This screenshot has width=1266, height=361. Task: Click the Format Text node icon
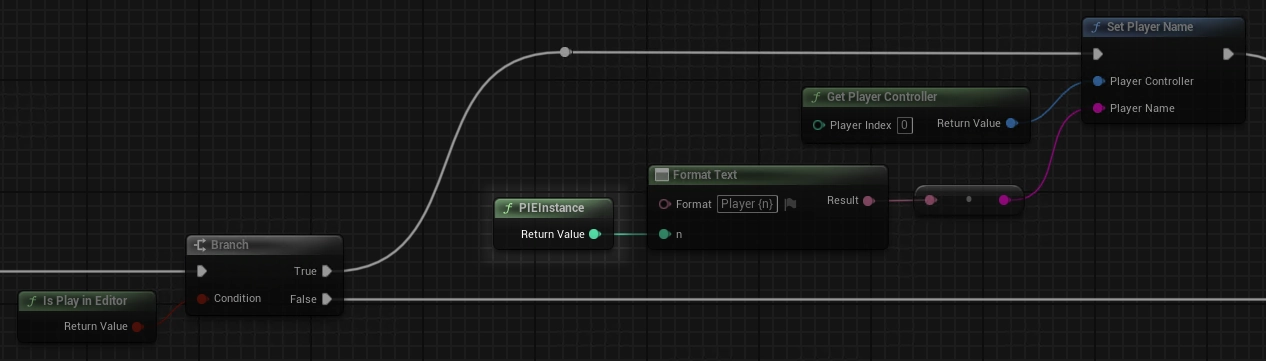click(661, 175)
